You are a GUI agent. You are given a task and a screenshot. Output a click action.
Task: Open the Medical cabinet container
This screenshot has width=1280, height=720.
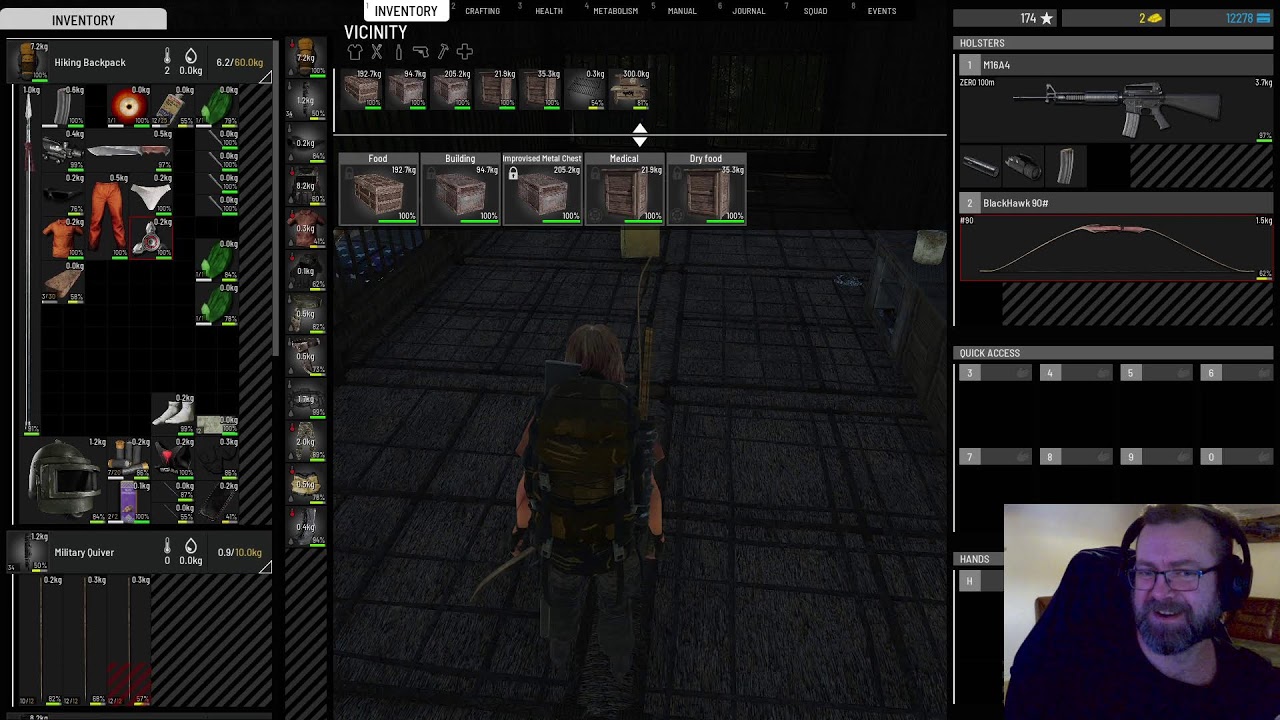(x=624, y=189)
